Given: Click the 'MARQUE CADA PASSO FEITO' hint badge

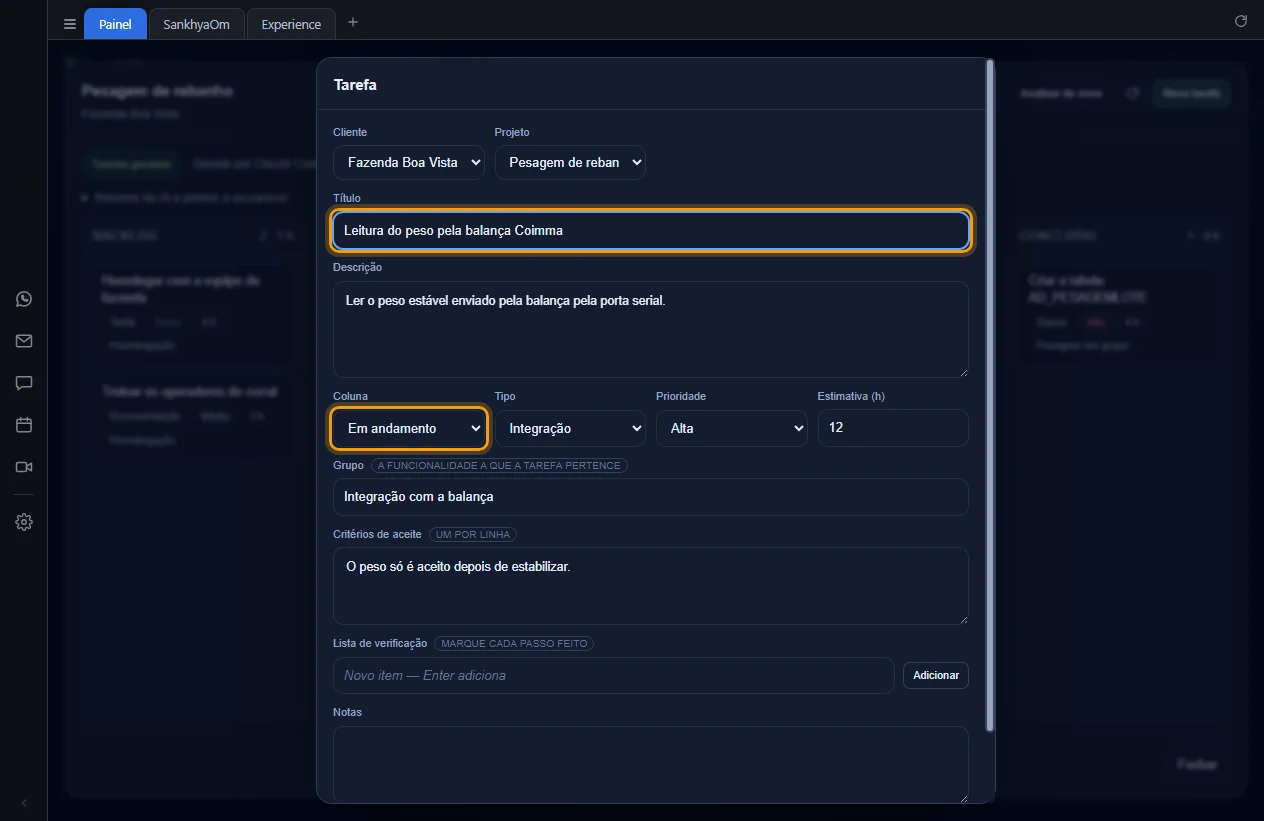Looking at the screenshot, I should coord(514,643).
